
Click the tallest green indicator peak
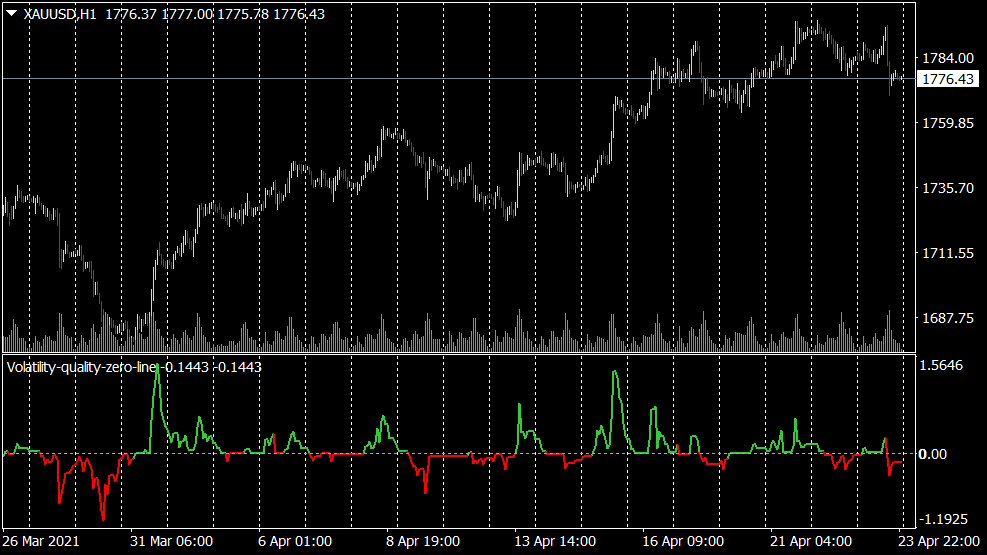[157, 366]
